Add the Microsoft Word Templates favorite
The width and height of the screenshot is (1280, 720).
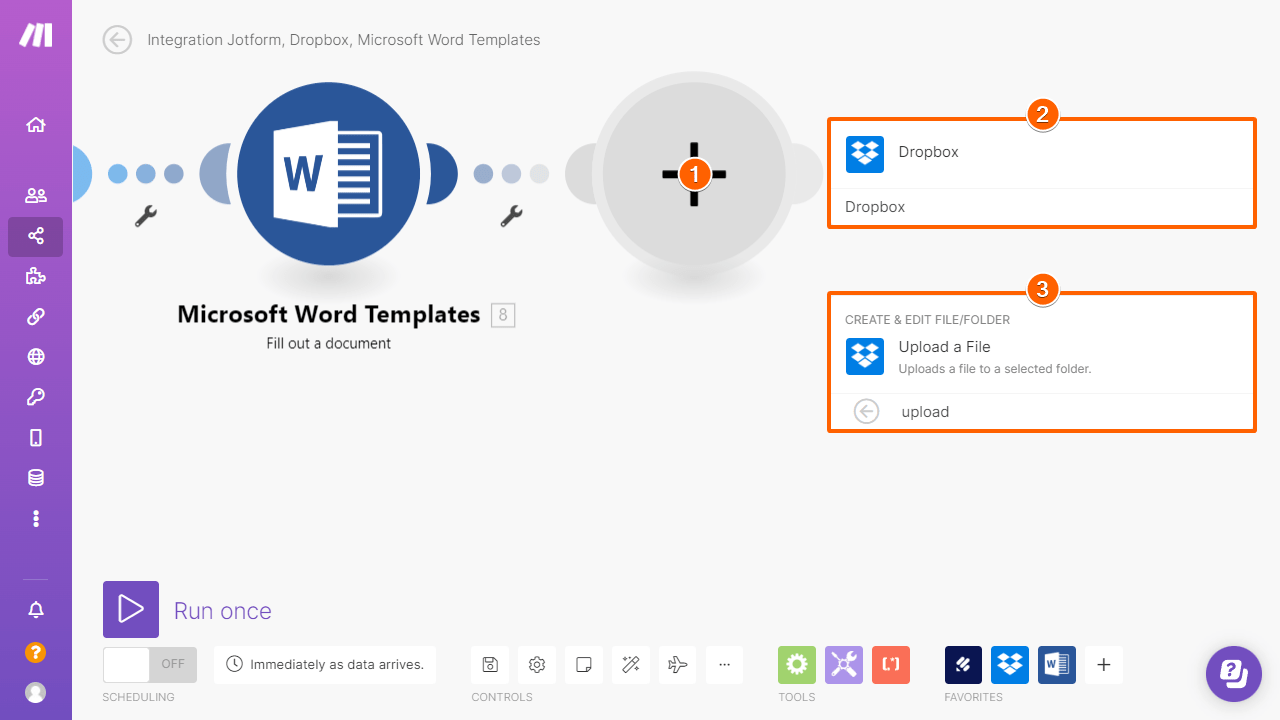(1057, 664)
